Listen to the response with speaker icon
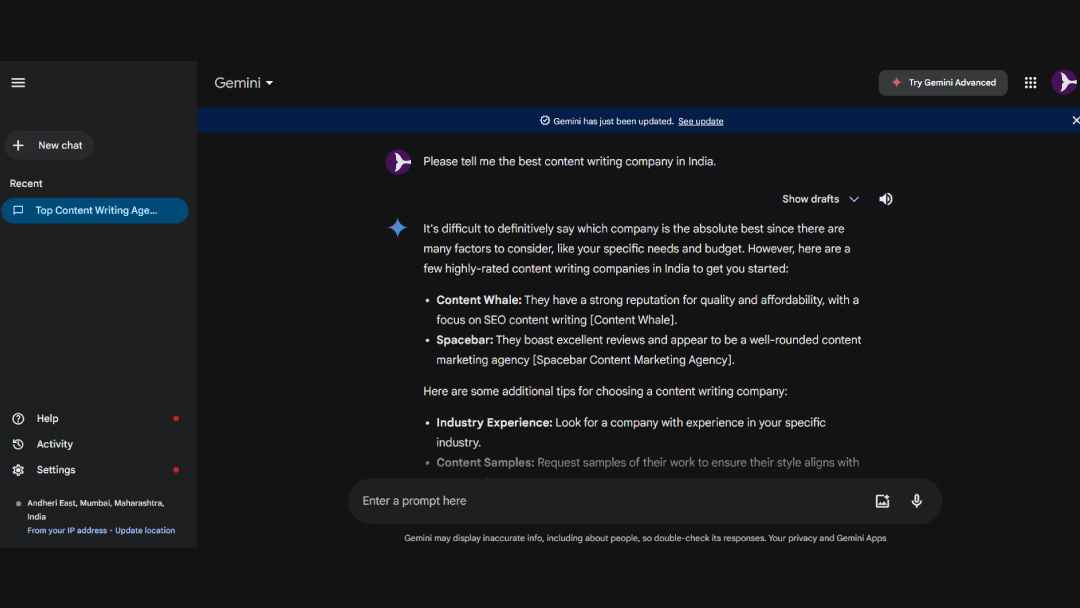This screenshot has height=608, width=1080. click(886, 199)
